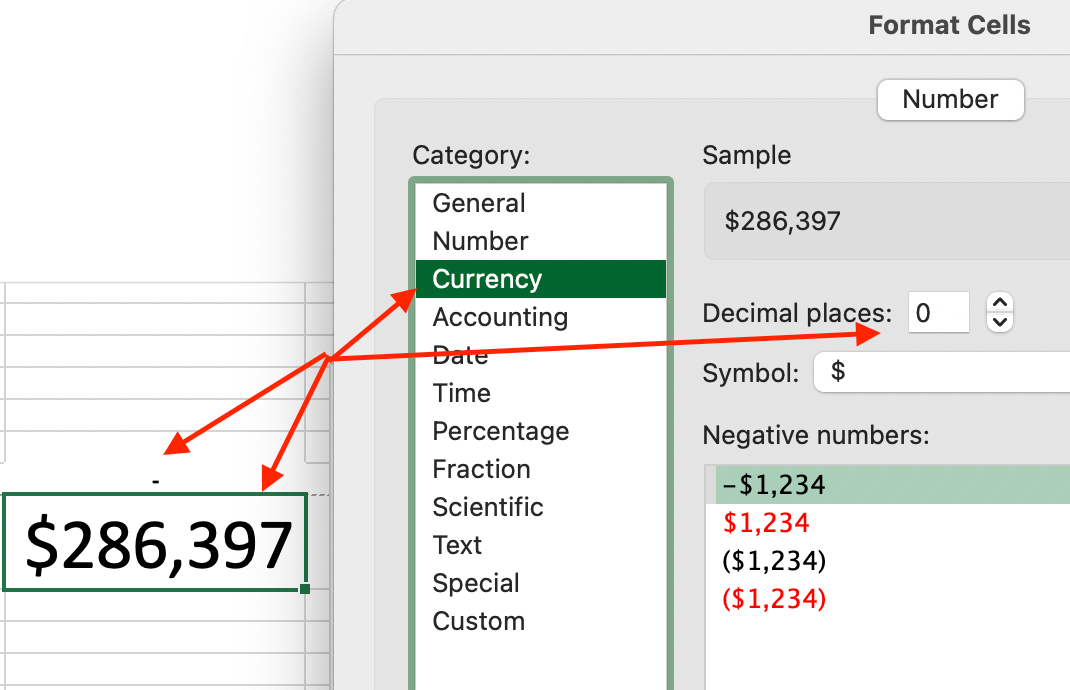Click the cell containing $286,397
The width and height of the screenshot is (1070, 690).
click(156, 542)
